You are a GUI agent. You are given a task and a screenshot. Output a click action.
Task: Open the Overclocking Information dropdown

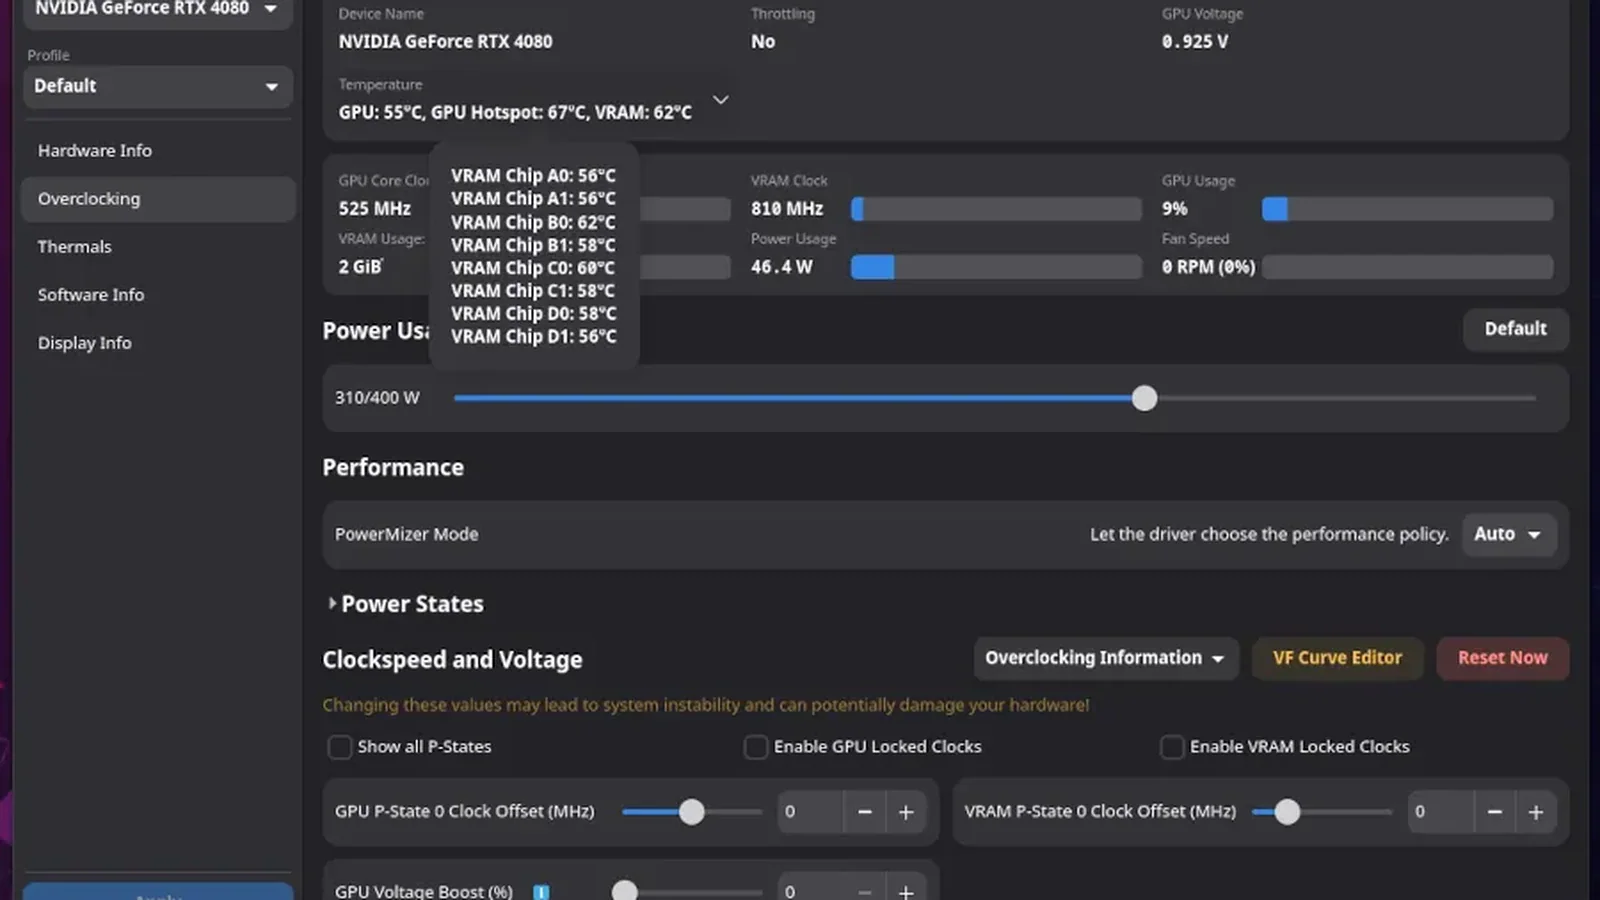(x=1106, y=658)
